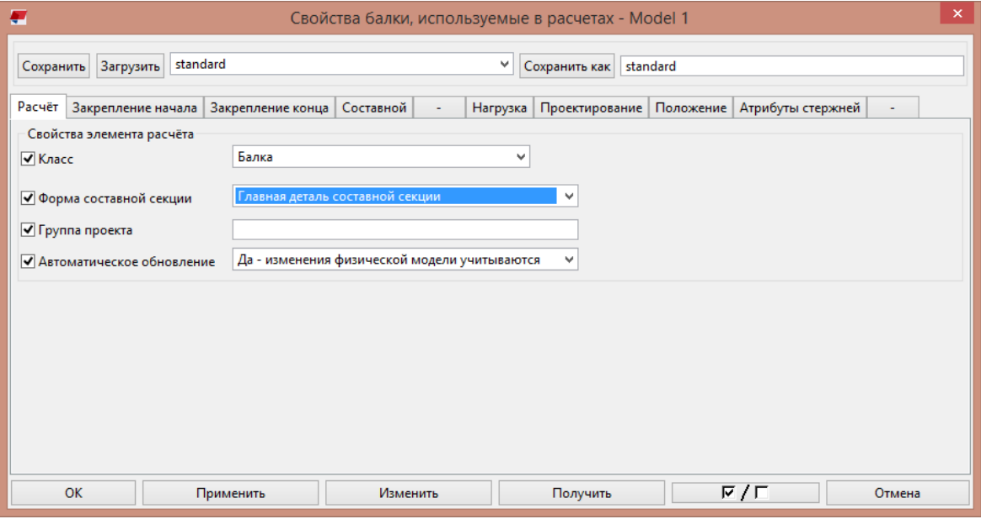Uncheck the Класс checkbox
This screenshot has width=981, height=519.
[x=28, y=158]
